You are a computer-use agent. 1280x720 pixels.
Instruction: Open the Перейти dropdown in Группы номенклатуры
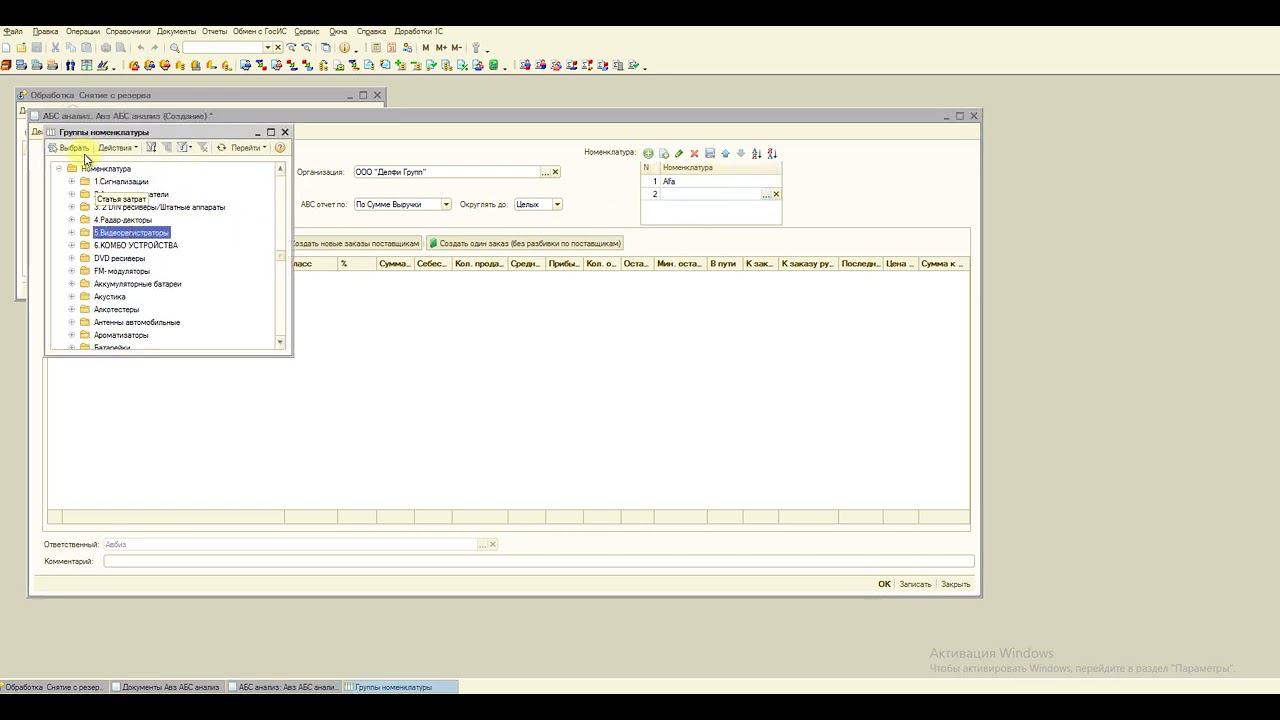click(x=248, y=148)
